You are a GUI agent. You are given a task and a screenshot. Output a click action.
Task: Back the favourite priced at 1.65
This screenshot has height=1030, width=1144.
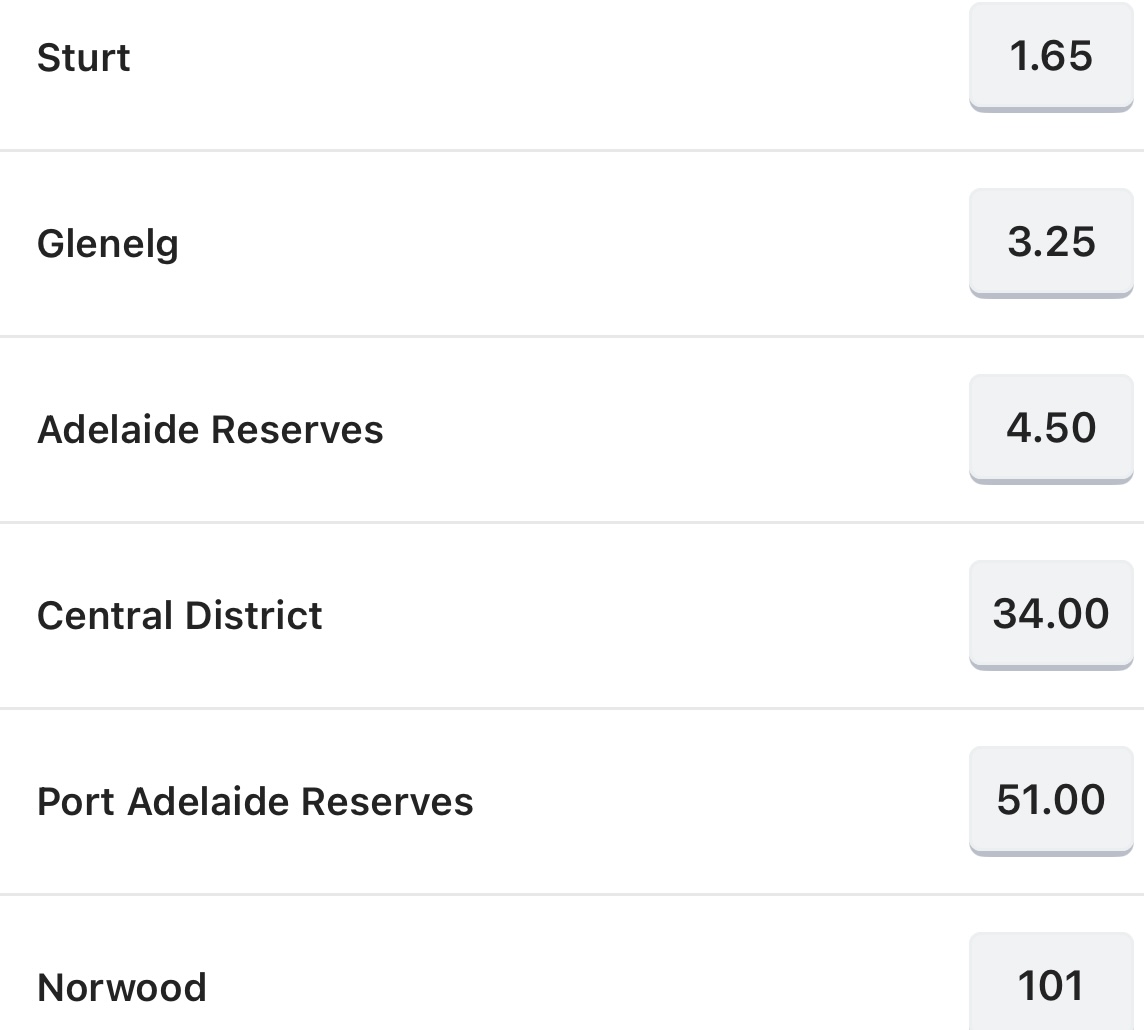[x=1051, y=57]
